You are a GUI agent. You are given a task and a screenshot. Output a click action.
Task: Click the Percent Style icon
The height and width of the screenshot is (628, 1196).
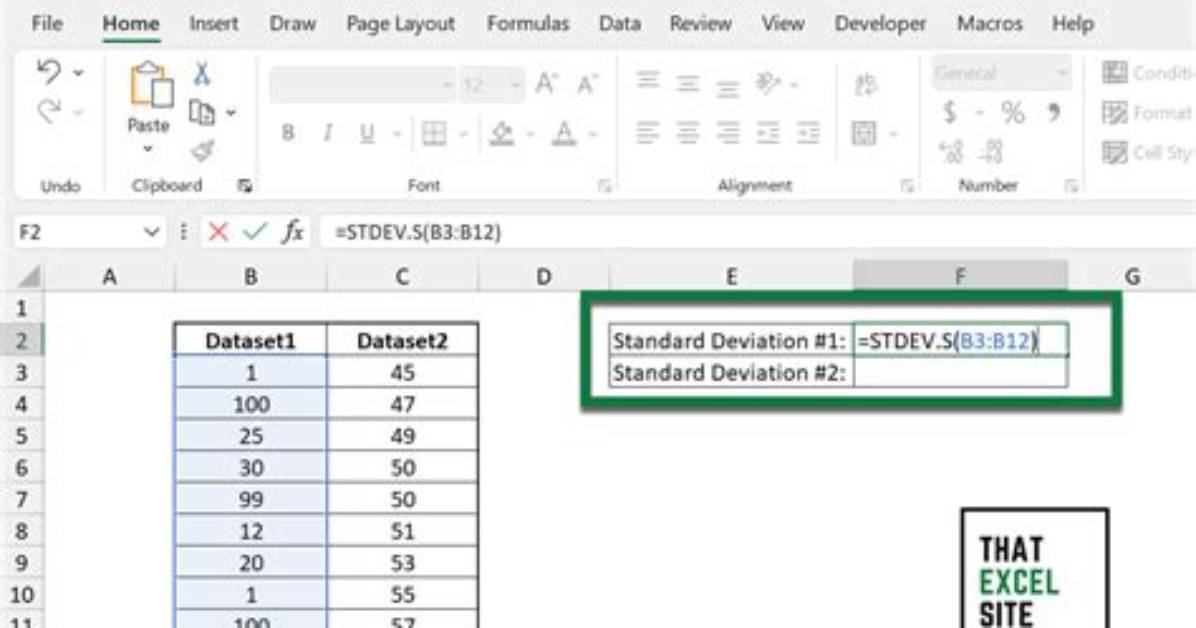1013,113
